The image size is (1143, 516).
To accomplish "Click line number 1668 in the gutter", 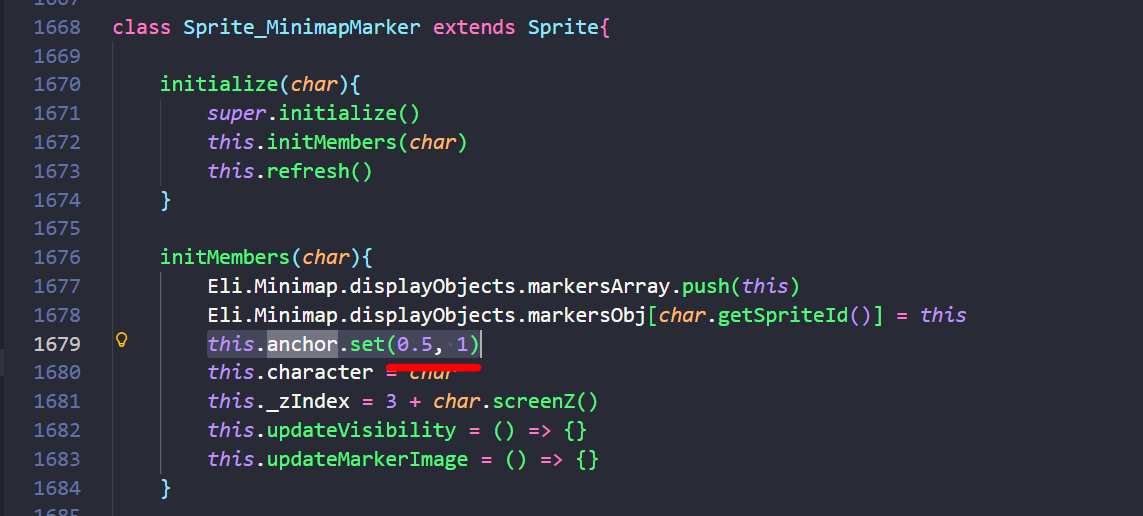I will (58, 28).
